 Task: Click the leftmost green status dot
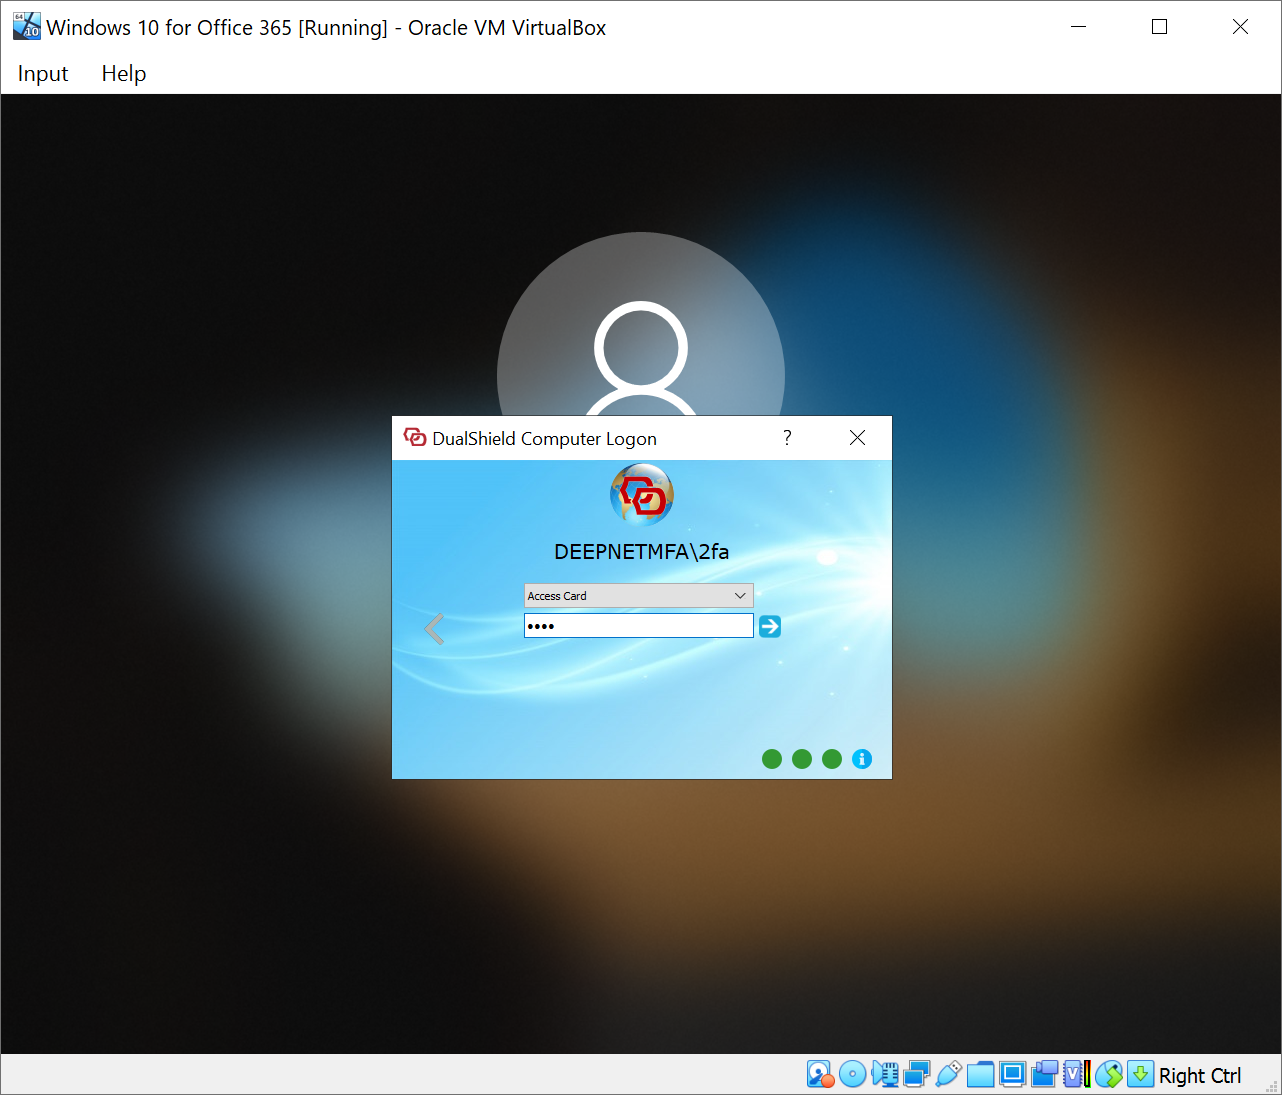(x=772, y=759)
